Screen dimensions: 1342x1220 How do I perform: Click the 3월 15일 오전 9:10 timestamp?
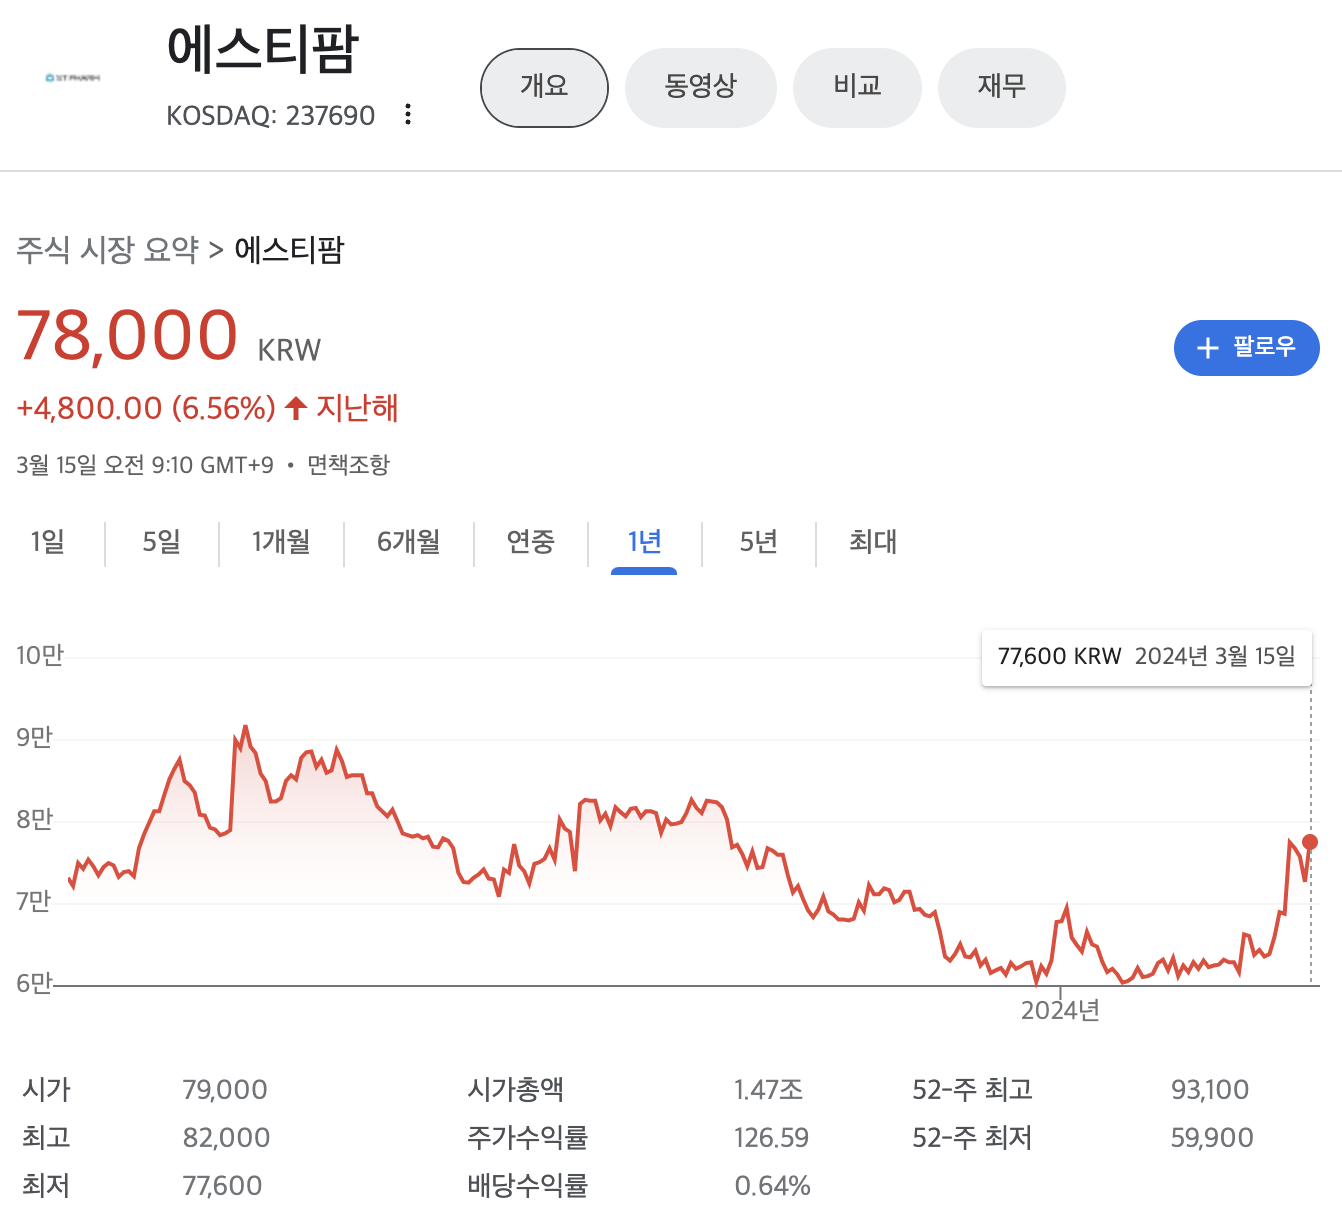pyautogui.click(x=145, y=465)
